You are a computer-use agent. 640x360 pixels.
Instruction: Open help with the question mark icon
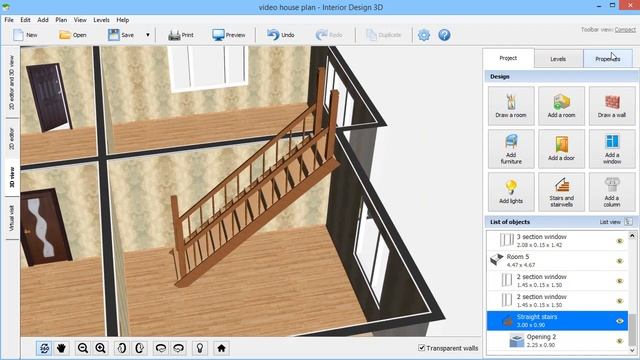[444, 35]
